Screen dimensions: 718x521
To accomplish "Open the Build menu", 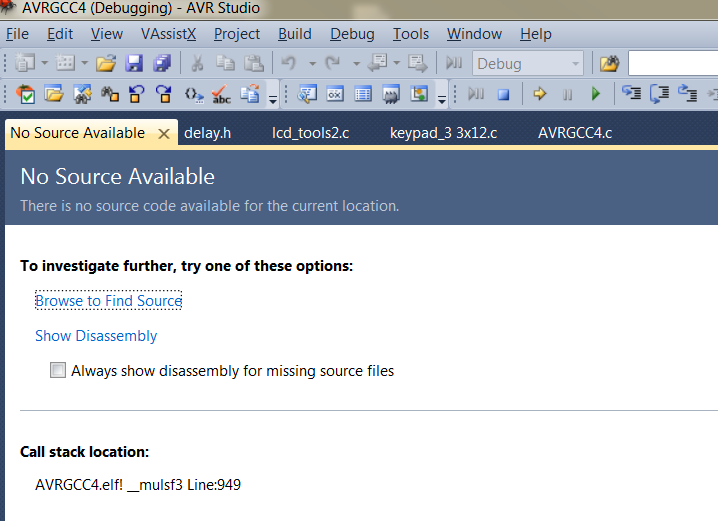I will [x=295, y=34].
